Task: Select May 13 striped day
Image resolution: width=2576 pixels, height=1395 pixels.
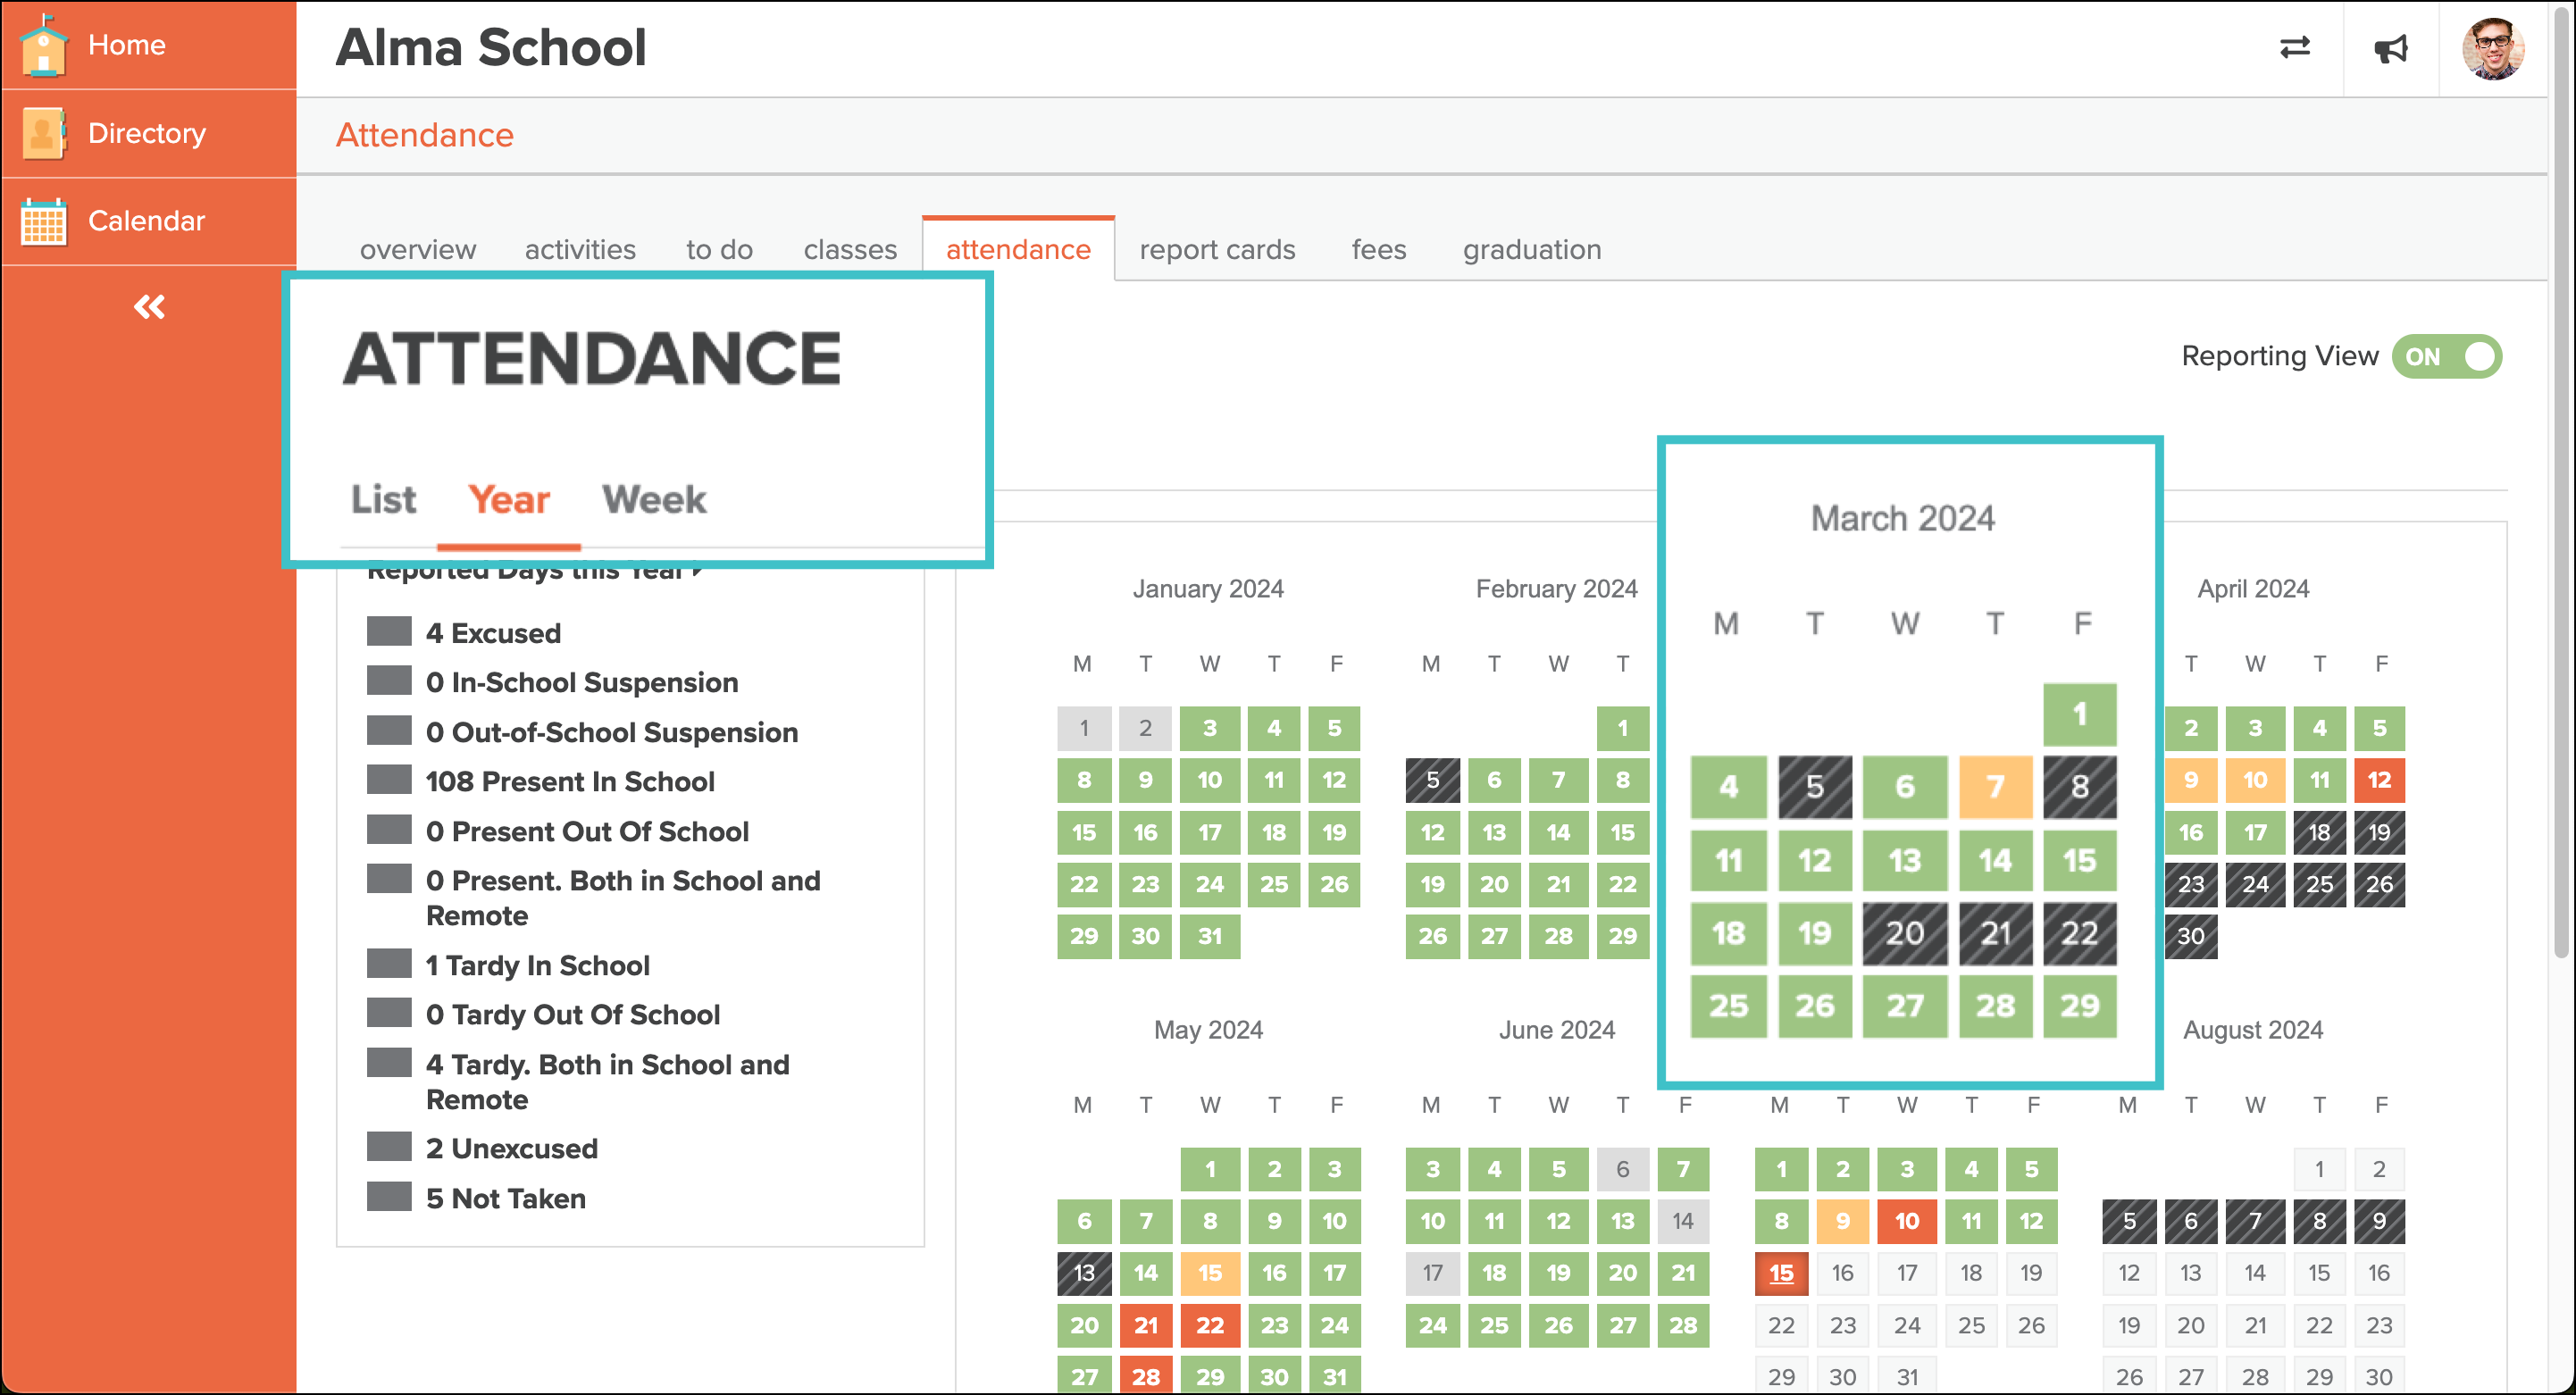Action: (x=1084, y=1273)
